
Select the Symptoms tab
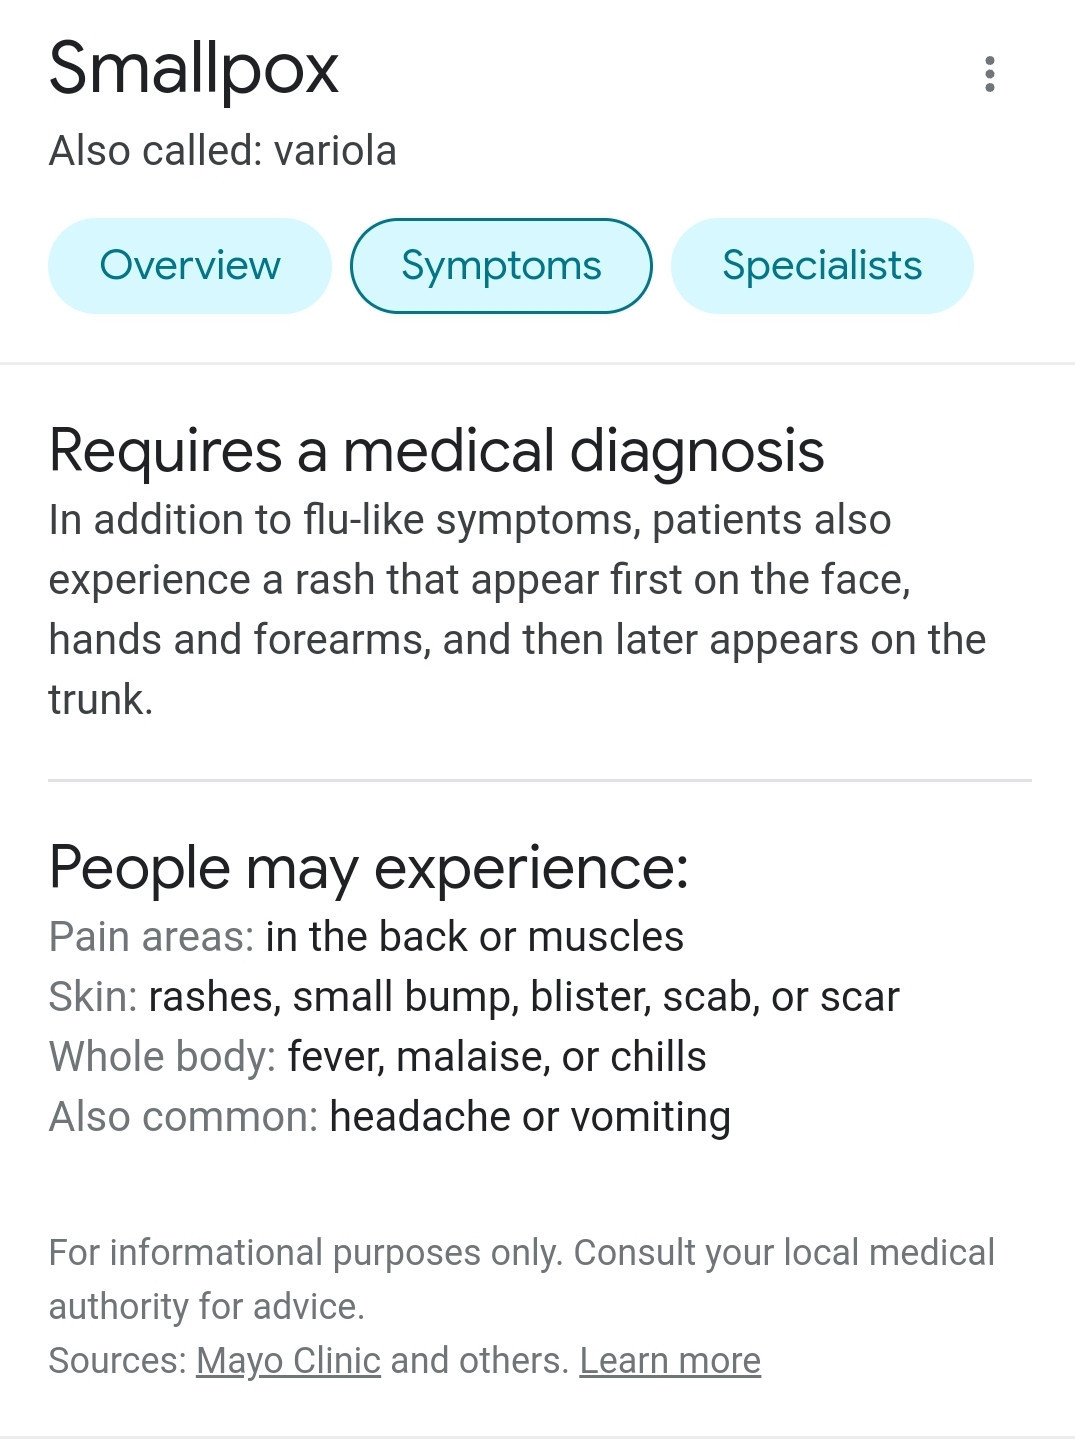click(501, 266)
